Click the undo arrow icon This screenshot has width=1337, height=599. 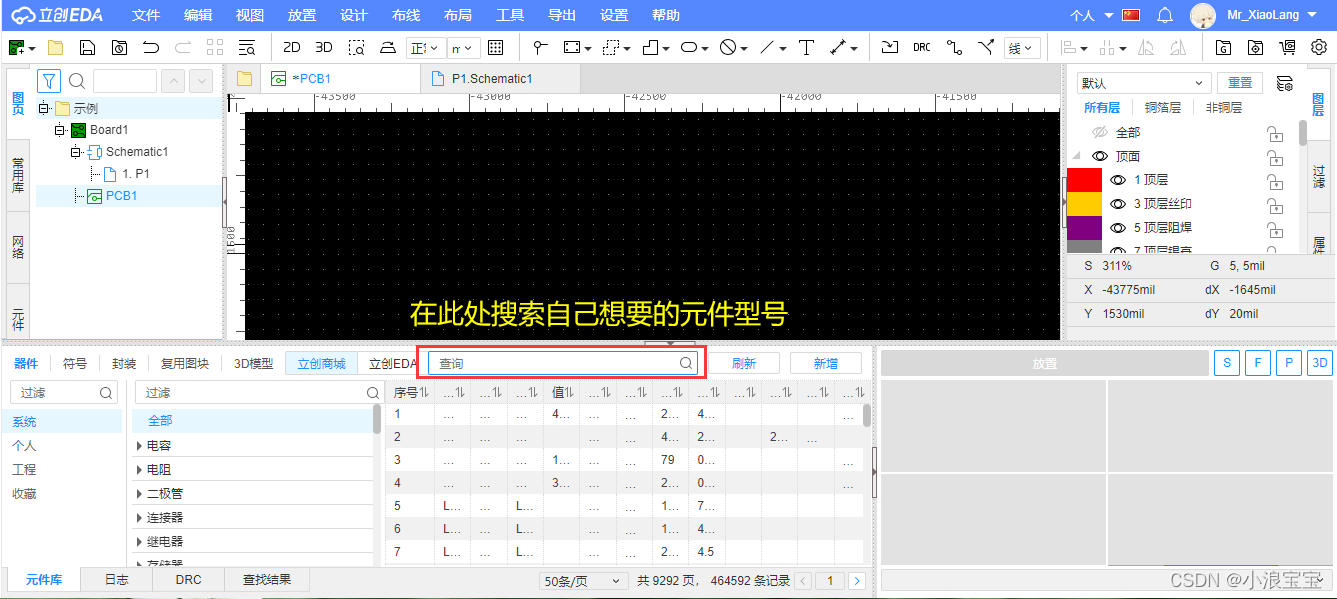pyautogui.click(x=151, y=47)
